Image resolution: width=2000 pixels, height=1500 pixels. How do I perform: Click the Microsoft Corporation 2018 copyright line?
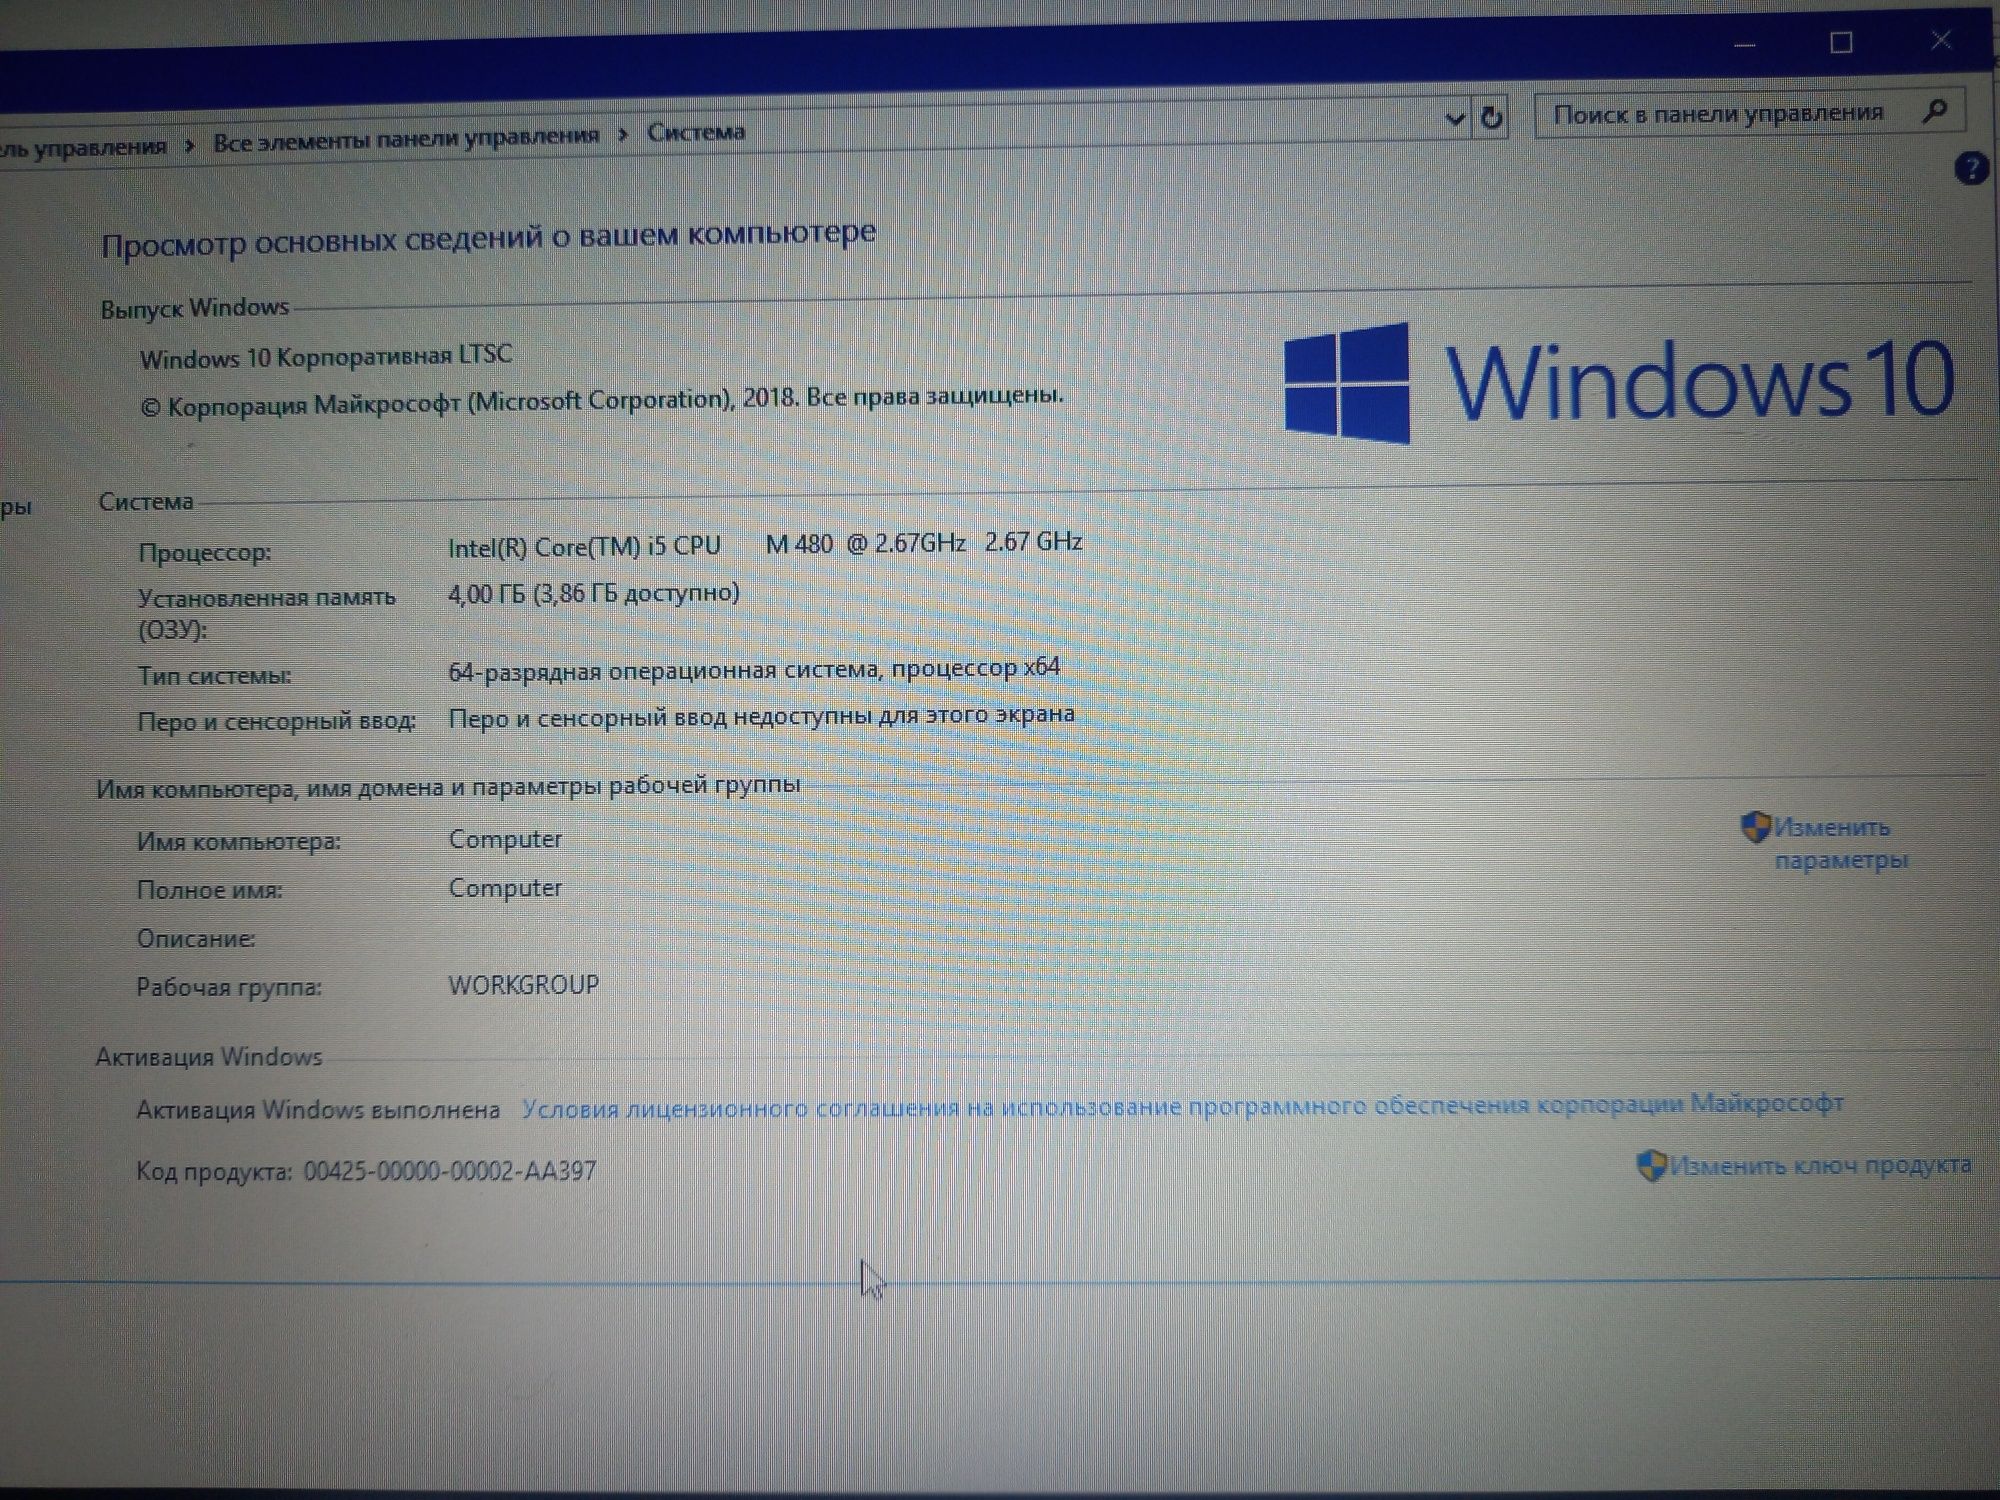point(601,401)
